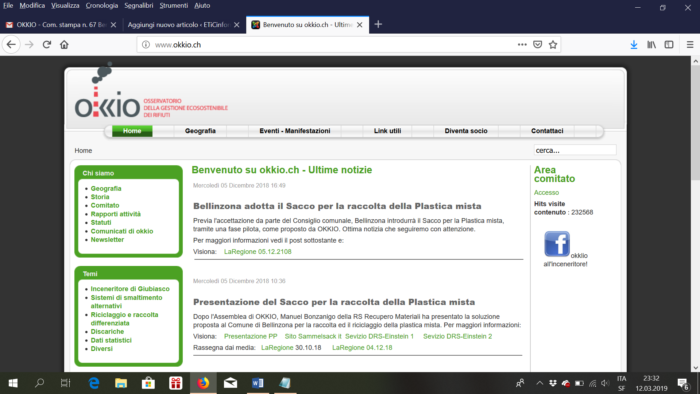Bookmark this page with the star
The height and width of the screenshot is (394, 700).
pos(553,45)
